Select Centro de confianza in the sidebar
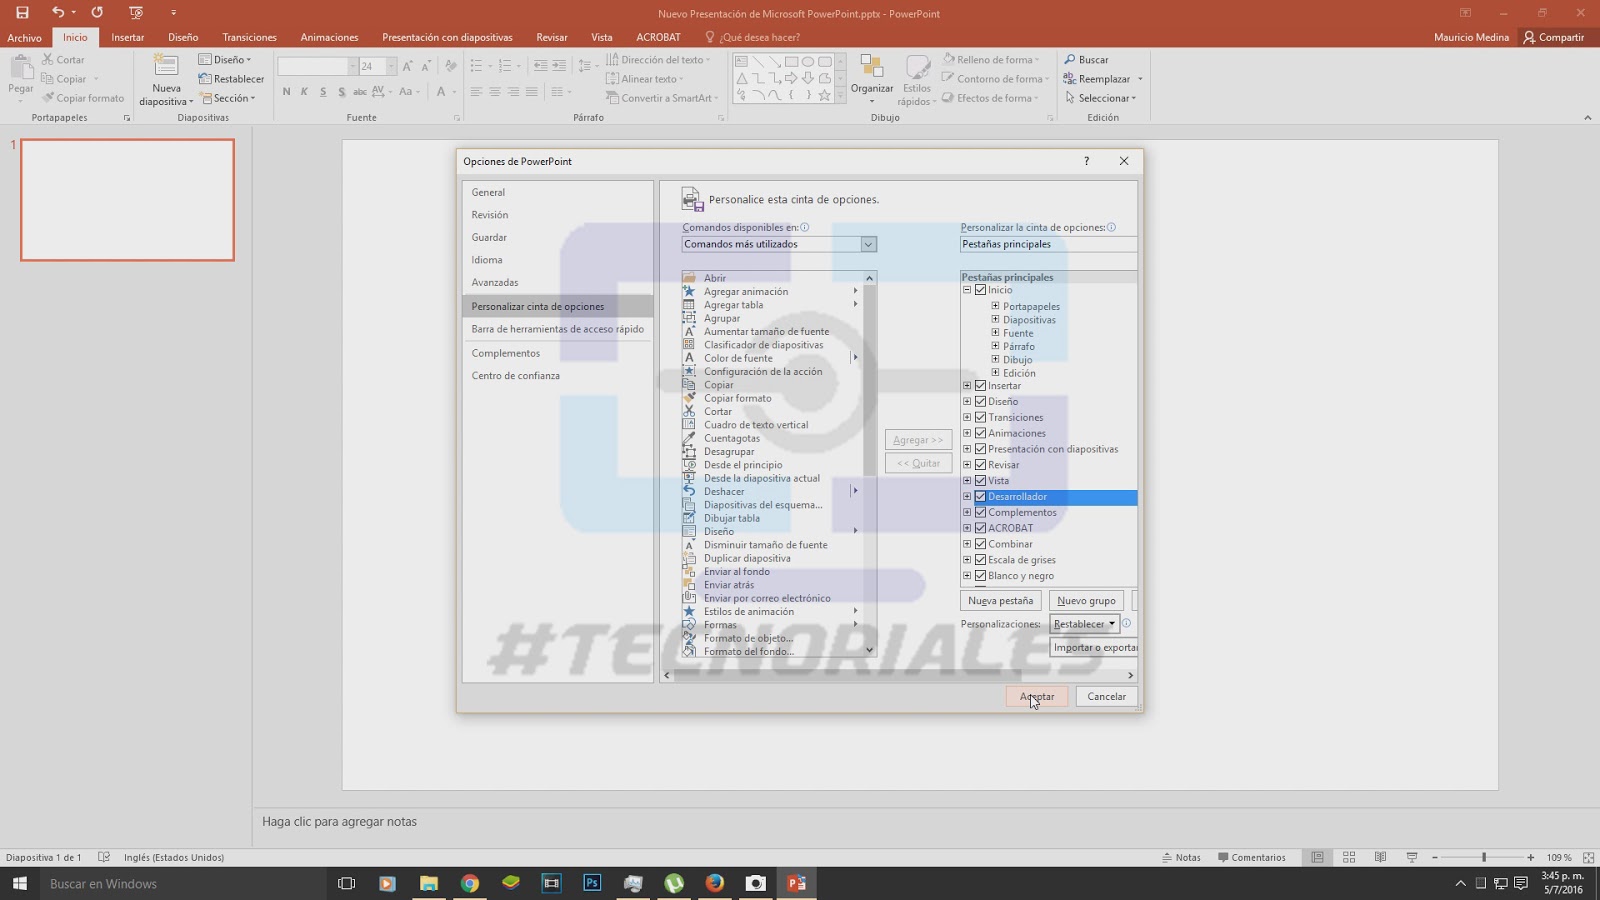The image size is (1600, 900). [516, 375]
